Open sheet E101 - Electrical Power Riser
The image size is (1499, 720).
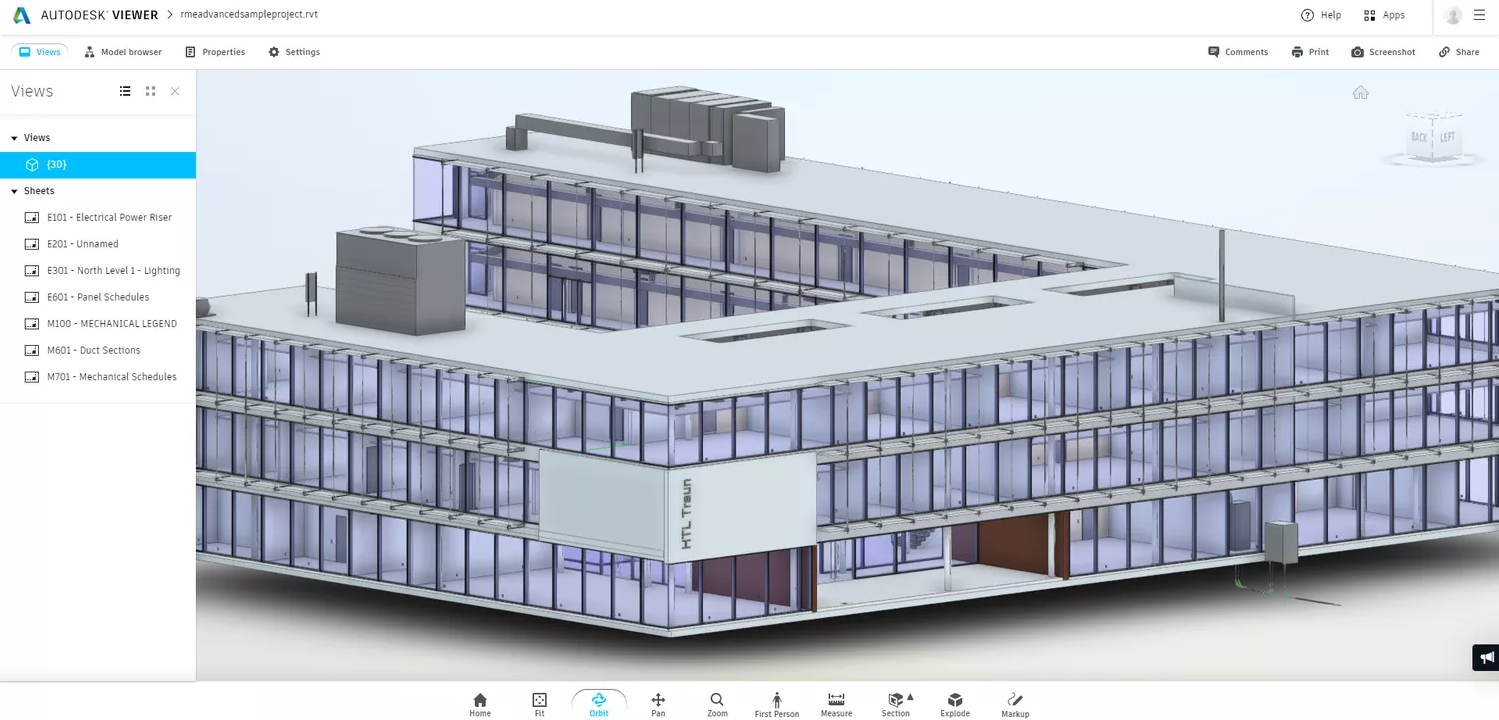click(109, 217)
